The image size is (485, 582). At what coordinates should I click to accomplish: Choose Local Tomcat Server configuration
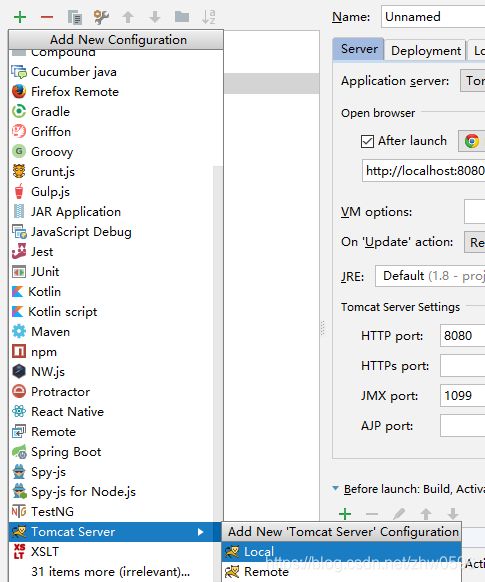[341, 552]
